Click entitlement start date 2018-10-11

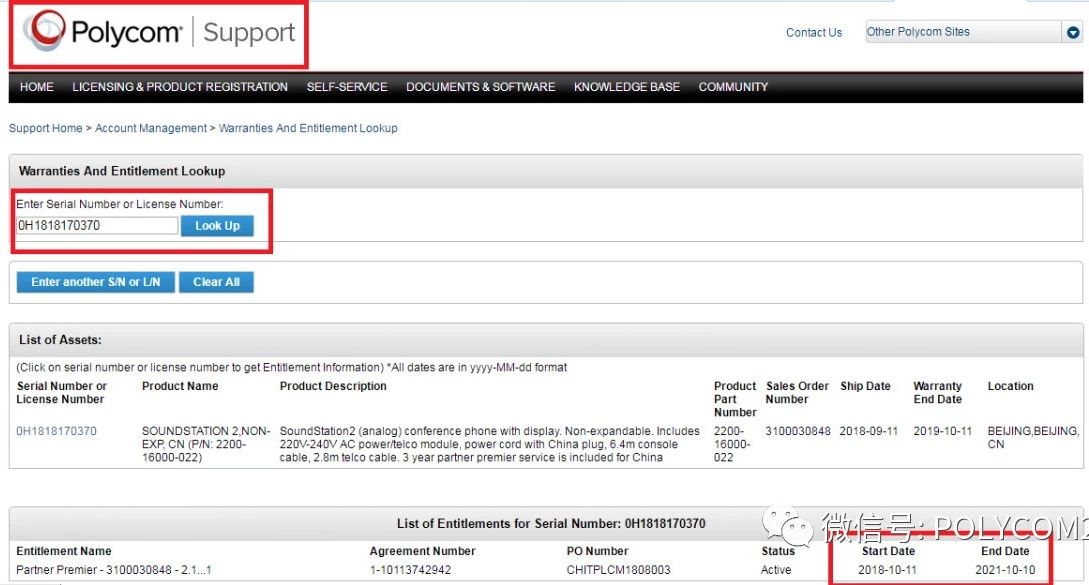coord(887,570)
